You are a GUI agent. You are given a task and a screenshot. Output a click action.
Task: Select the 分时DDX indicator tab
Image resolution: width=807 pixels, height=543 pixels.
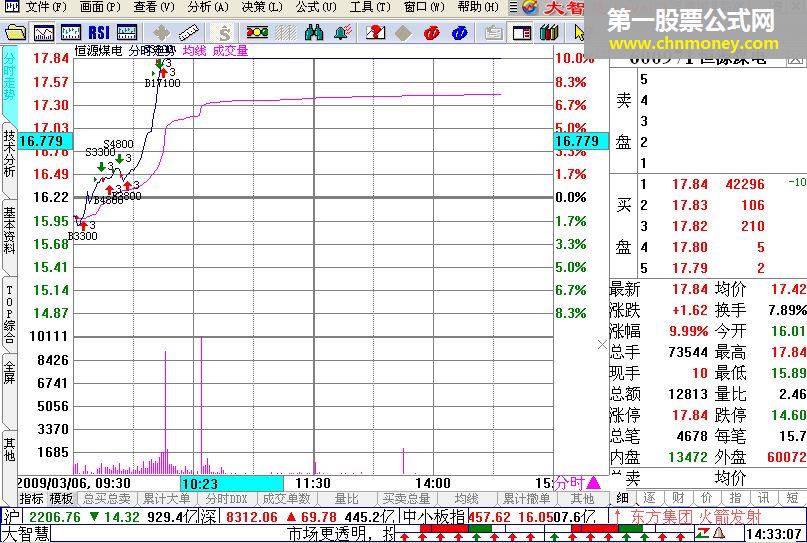coord(226,498)
